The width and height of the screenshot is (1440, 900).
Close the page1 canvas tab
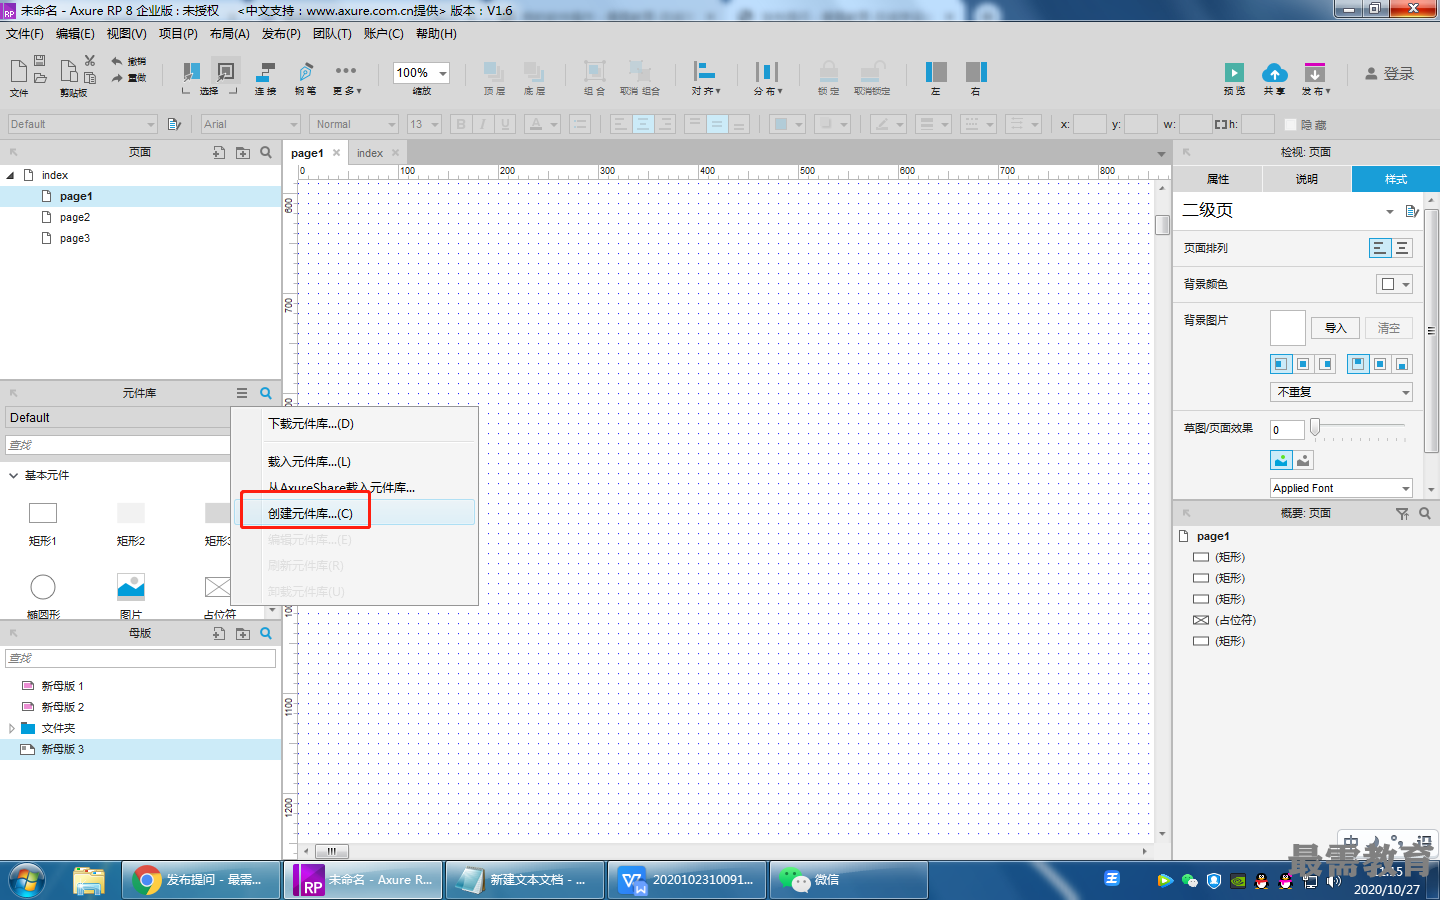[337, 153]
